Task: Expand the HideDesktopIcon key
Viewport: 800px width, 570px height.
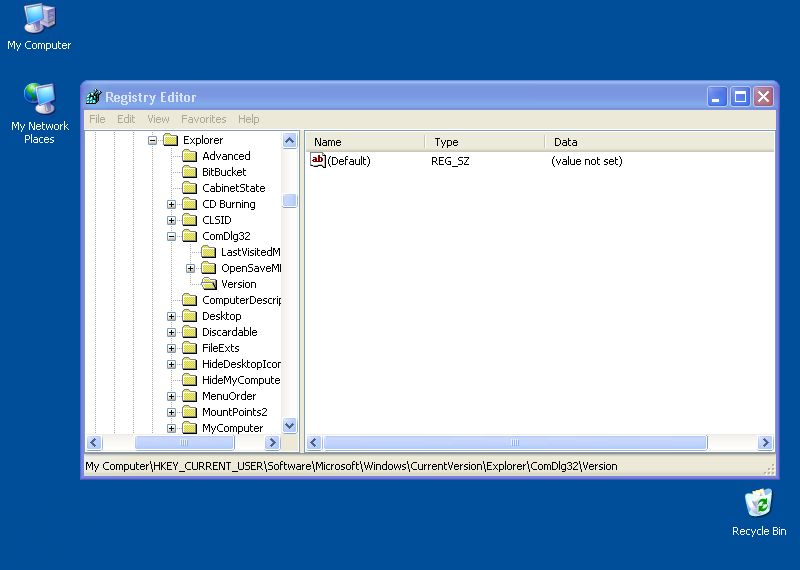Action: point(171,364)
